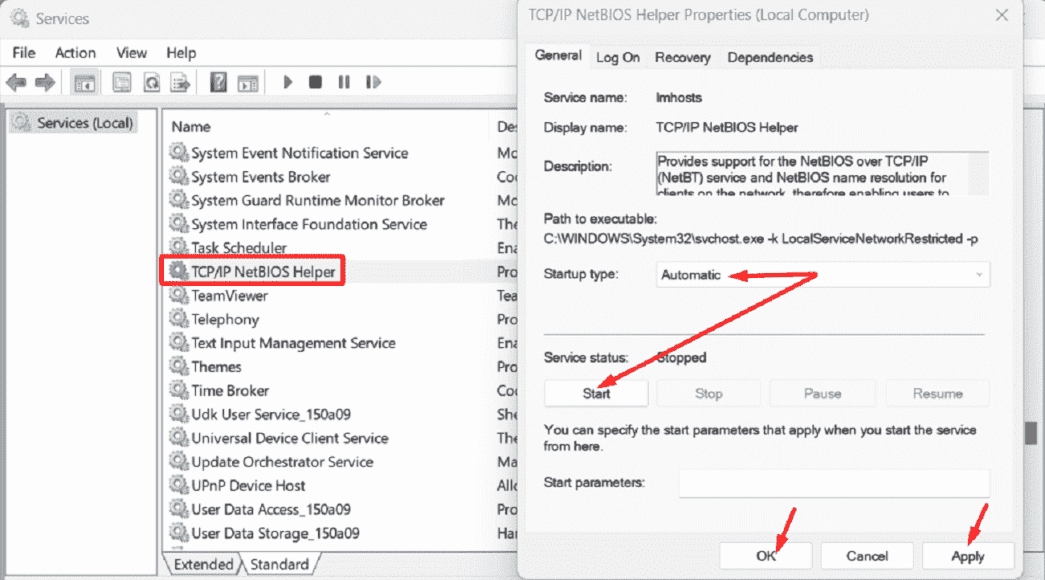Click the lmhosts service name value

[x=678, y=97]
